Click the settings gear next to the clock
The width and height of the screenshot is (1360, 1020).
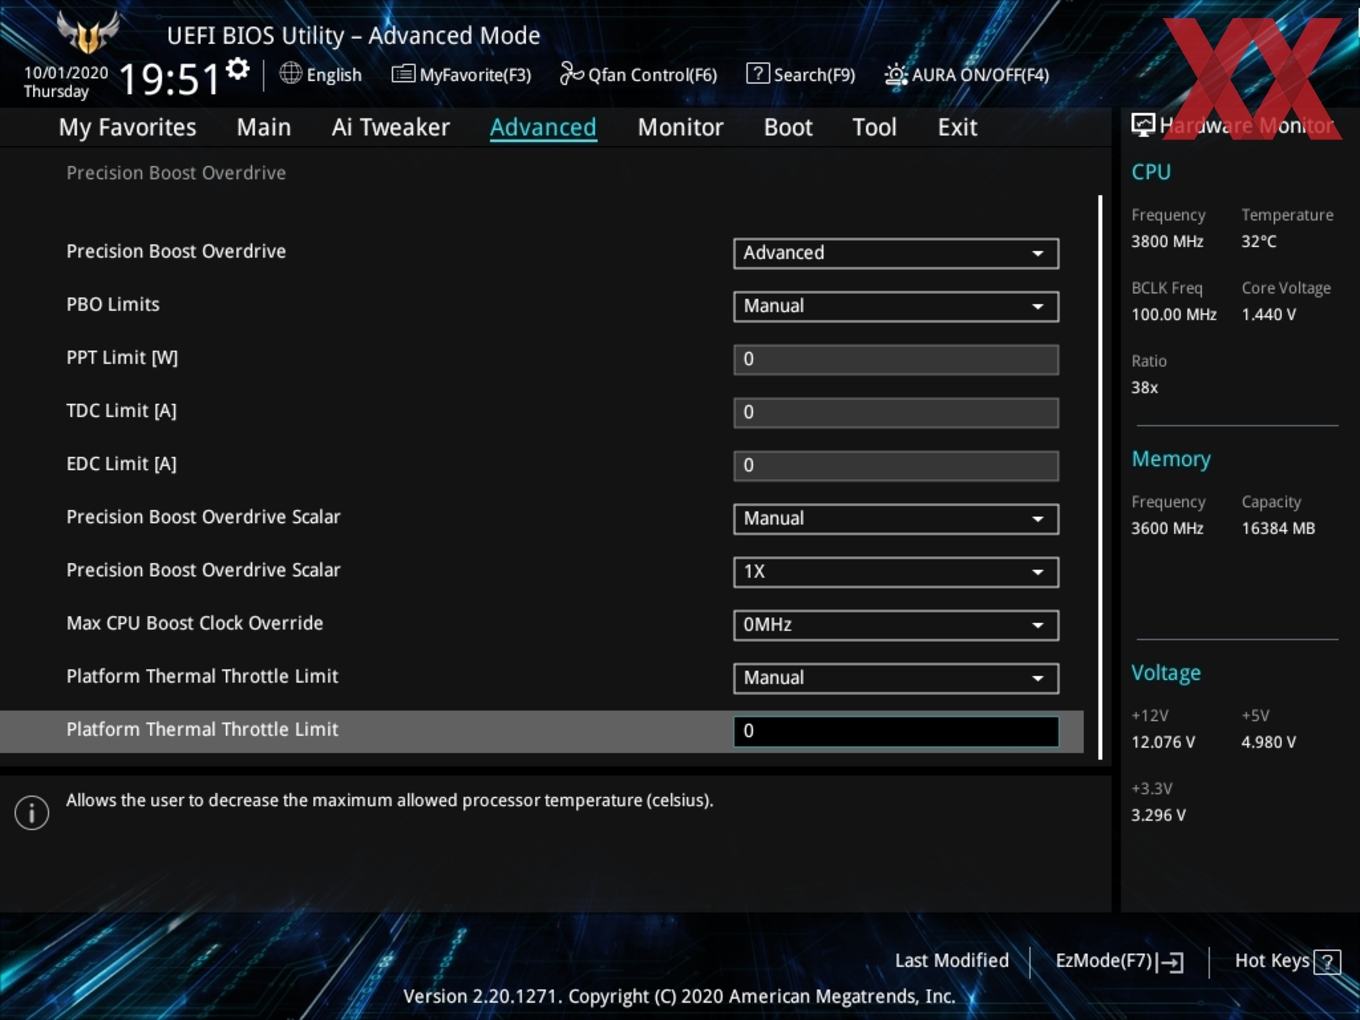237,69
